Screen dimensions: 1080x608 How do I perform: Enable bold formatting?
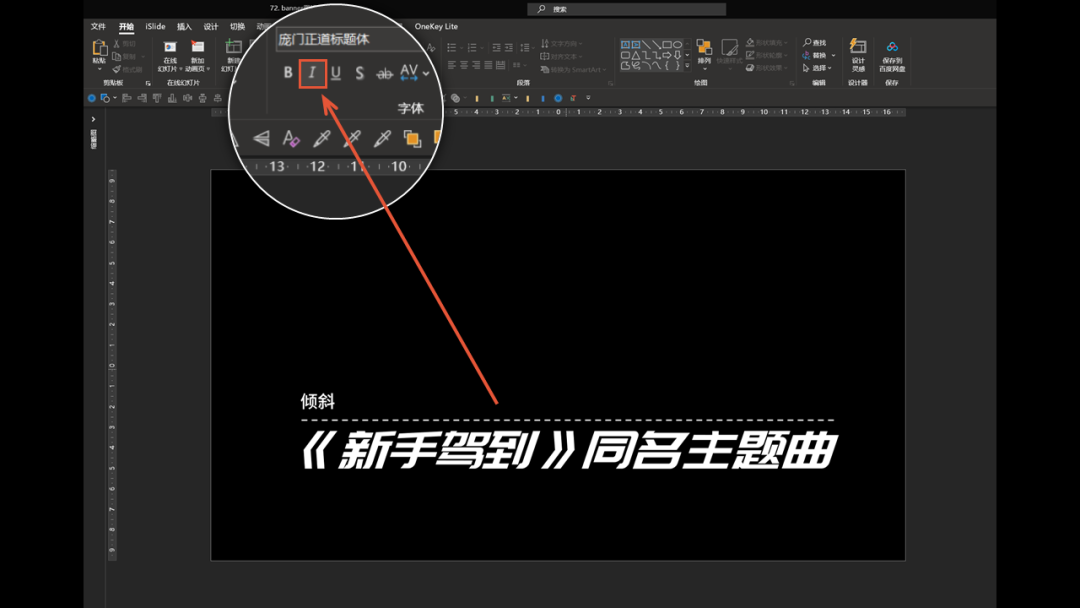click(x=289, y=72)
